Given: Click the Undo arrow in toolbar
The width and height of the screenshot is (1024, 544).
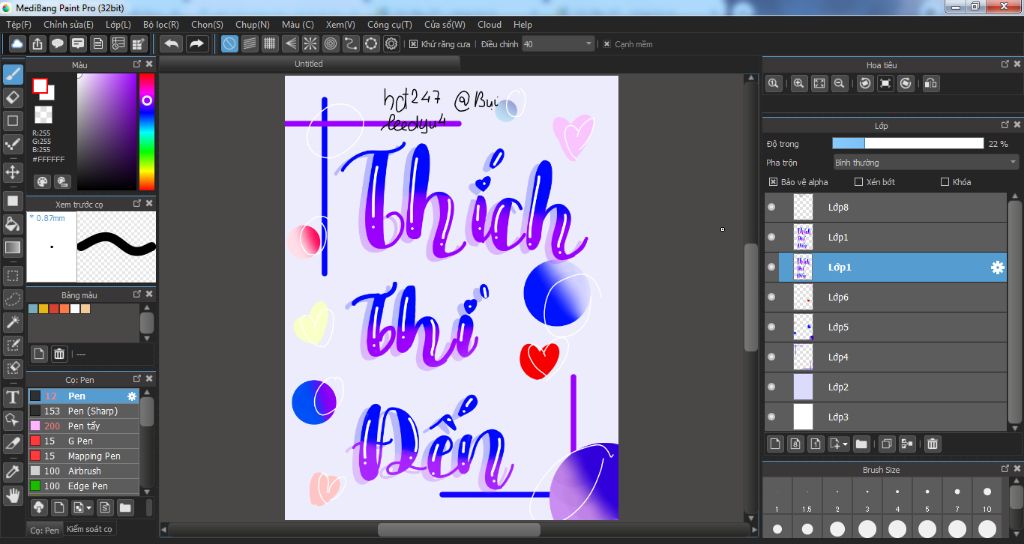Looking at the screenshot, I should 172,44.
